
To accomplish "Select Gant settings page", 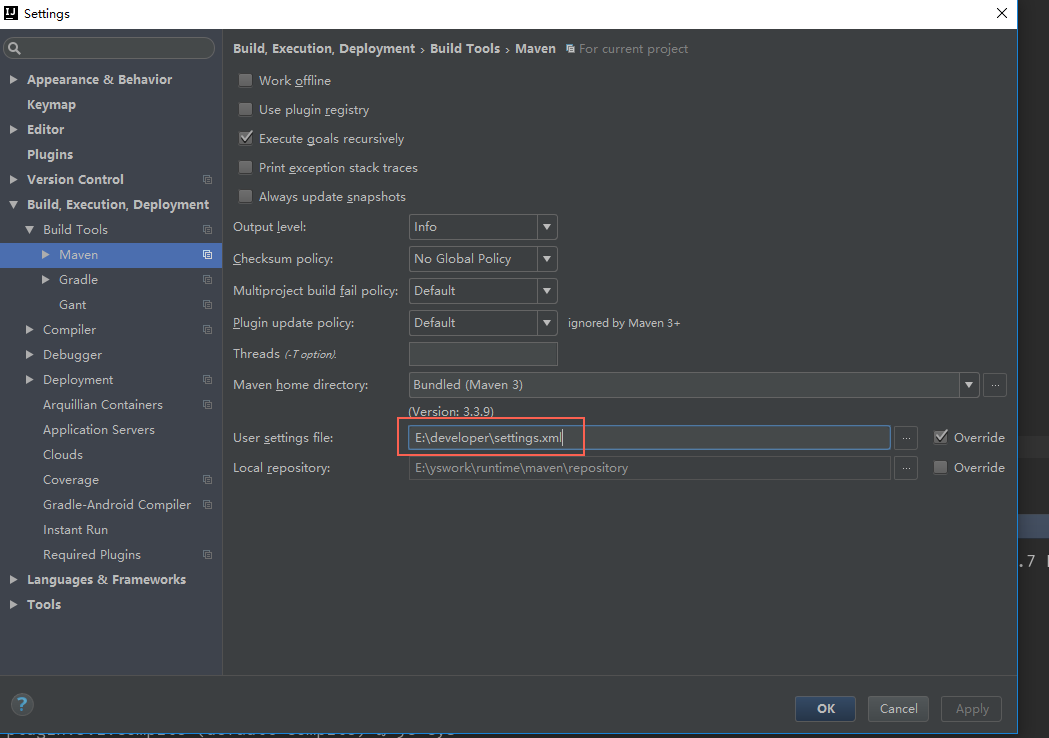I will [x=72, y=304].
